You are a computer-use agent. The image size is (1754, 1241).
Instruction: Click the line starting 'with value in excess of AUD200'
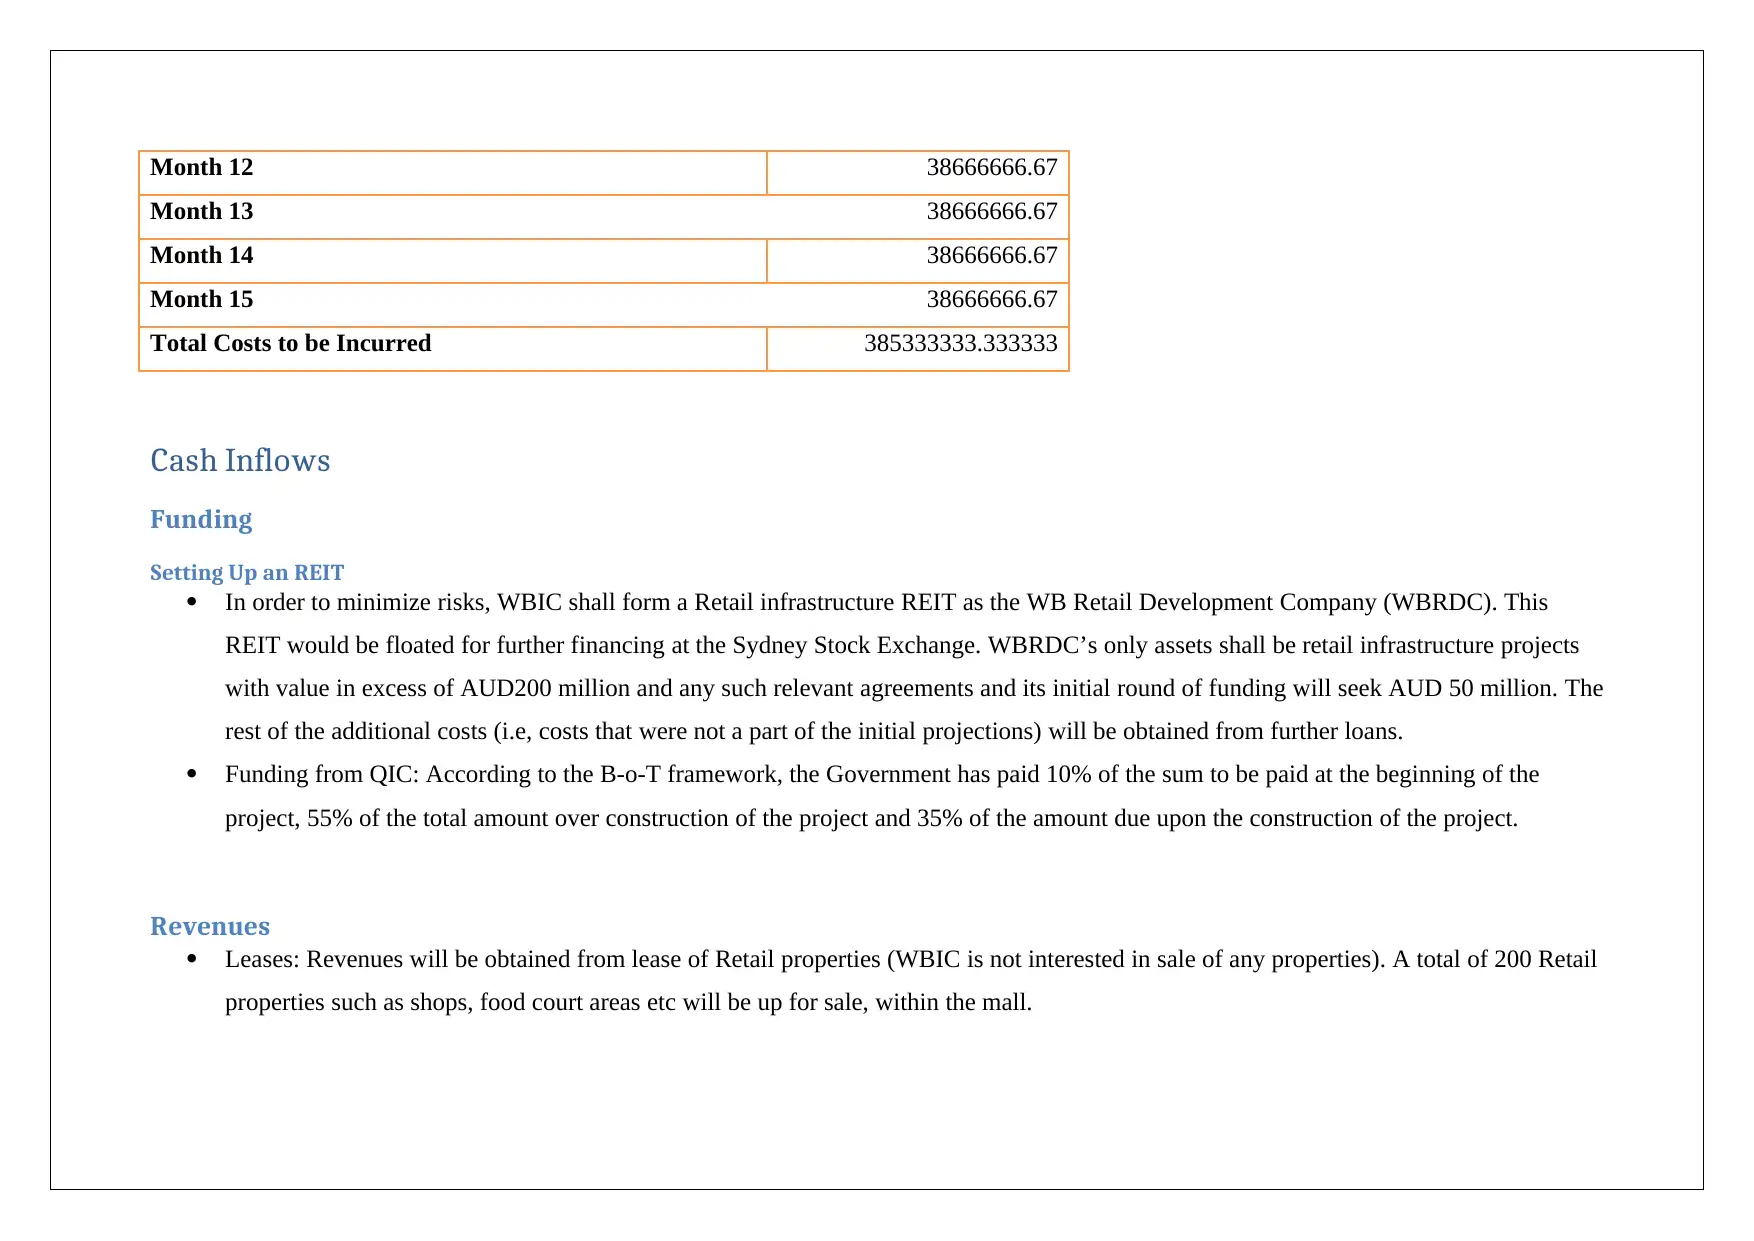point(914,688)
